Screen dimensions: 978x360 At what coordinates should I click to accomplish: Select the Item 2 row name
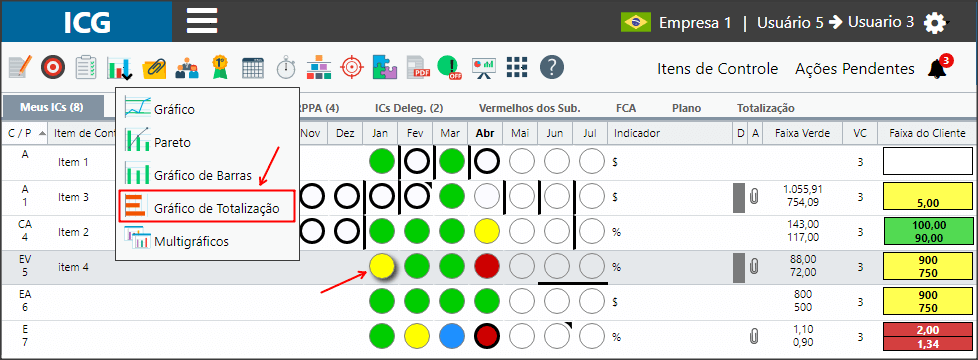point(74,232)
